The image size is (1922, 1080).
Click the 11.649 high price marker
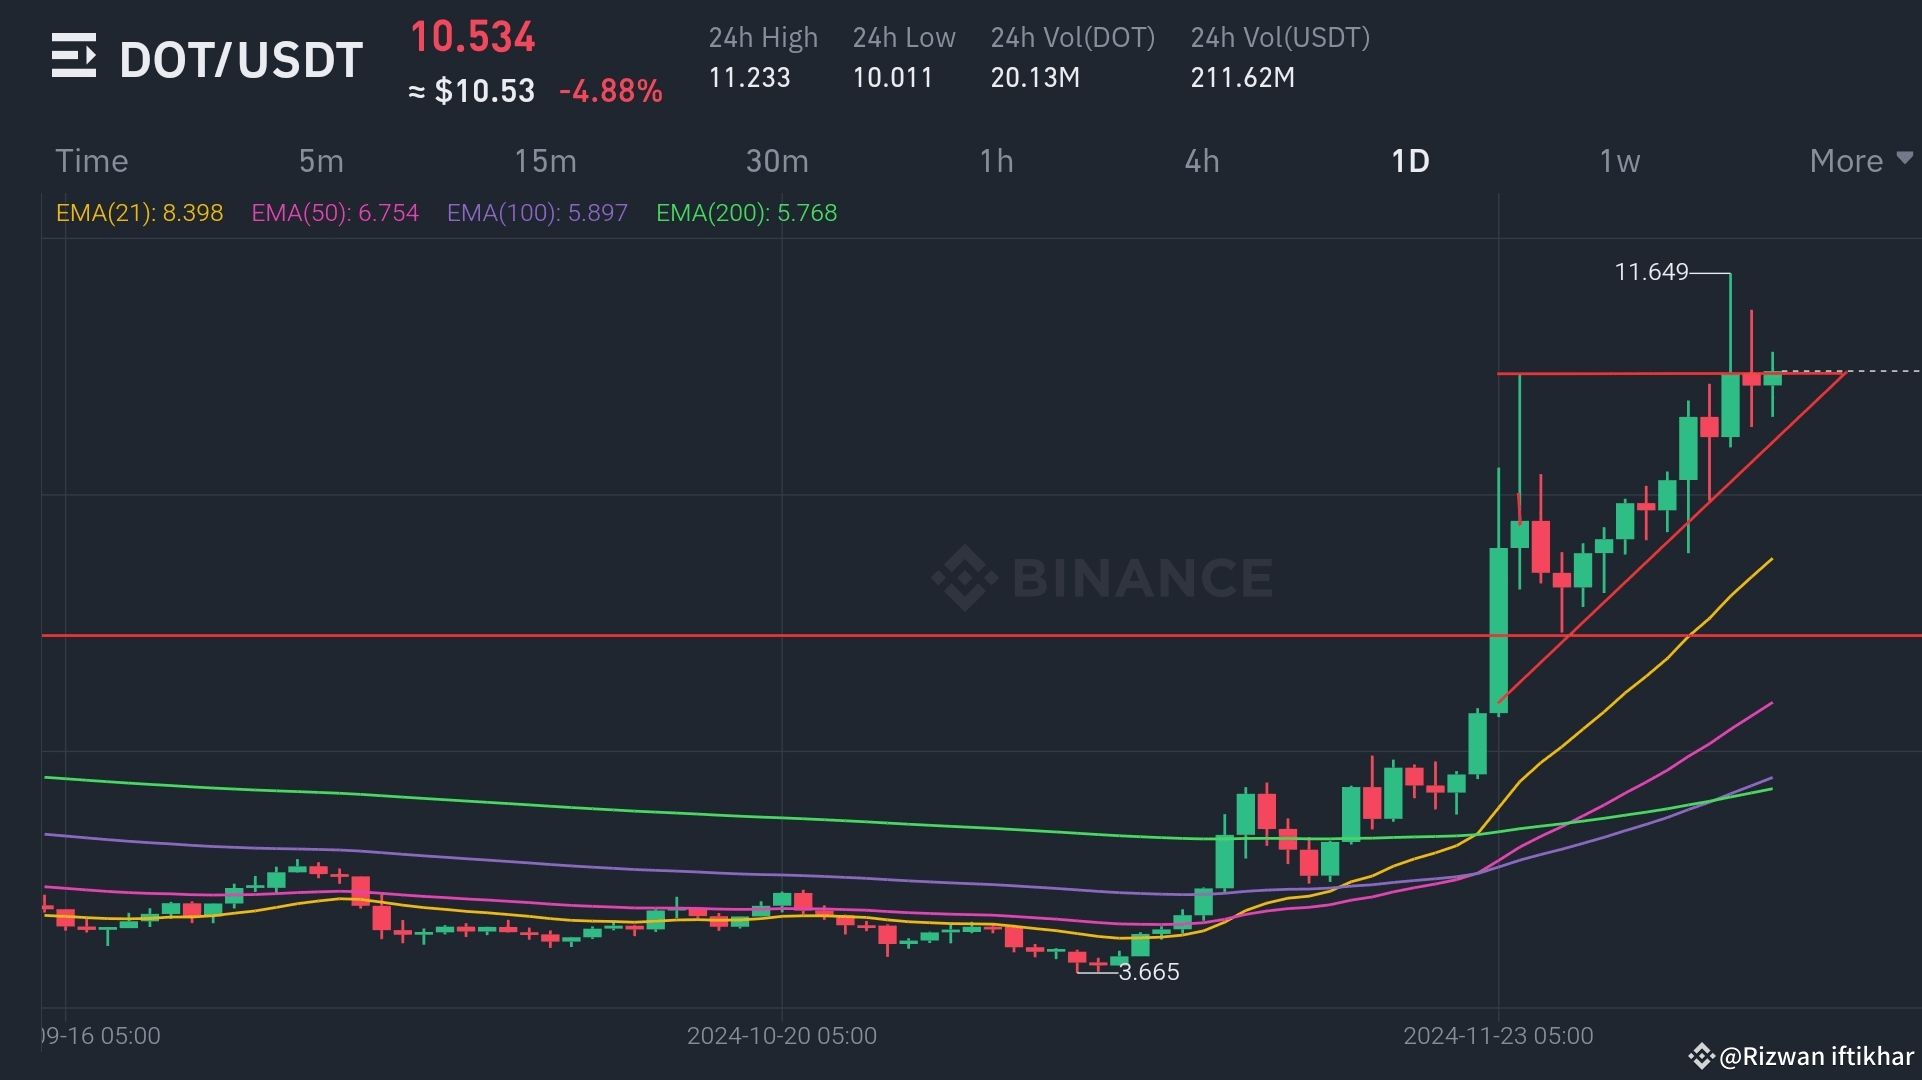pyautogui.click(x=1651, y=272)
